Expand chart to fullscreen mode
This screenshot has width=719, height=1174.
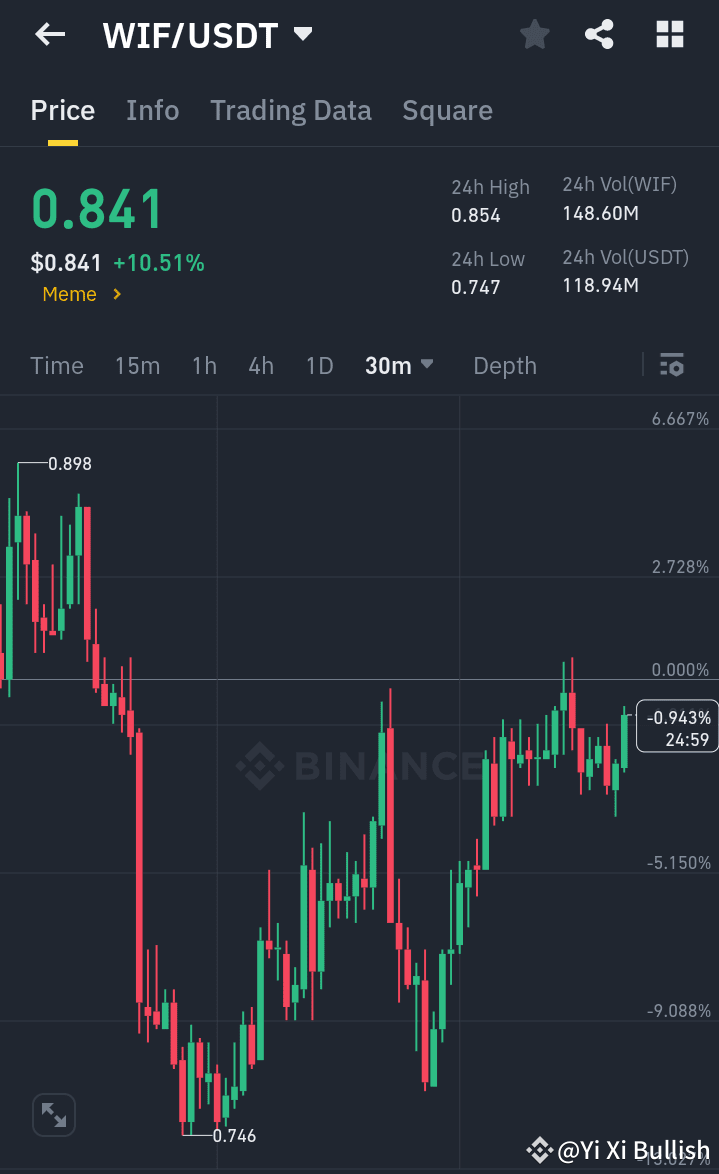[53, 1114]
